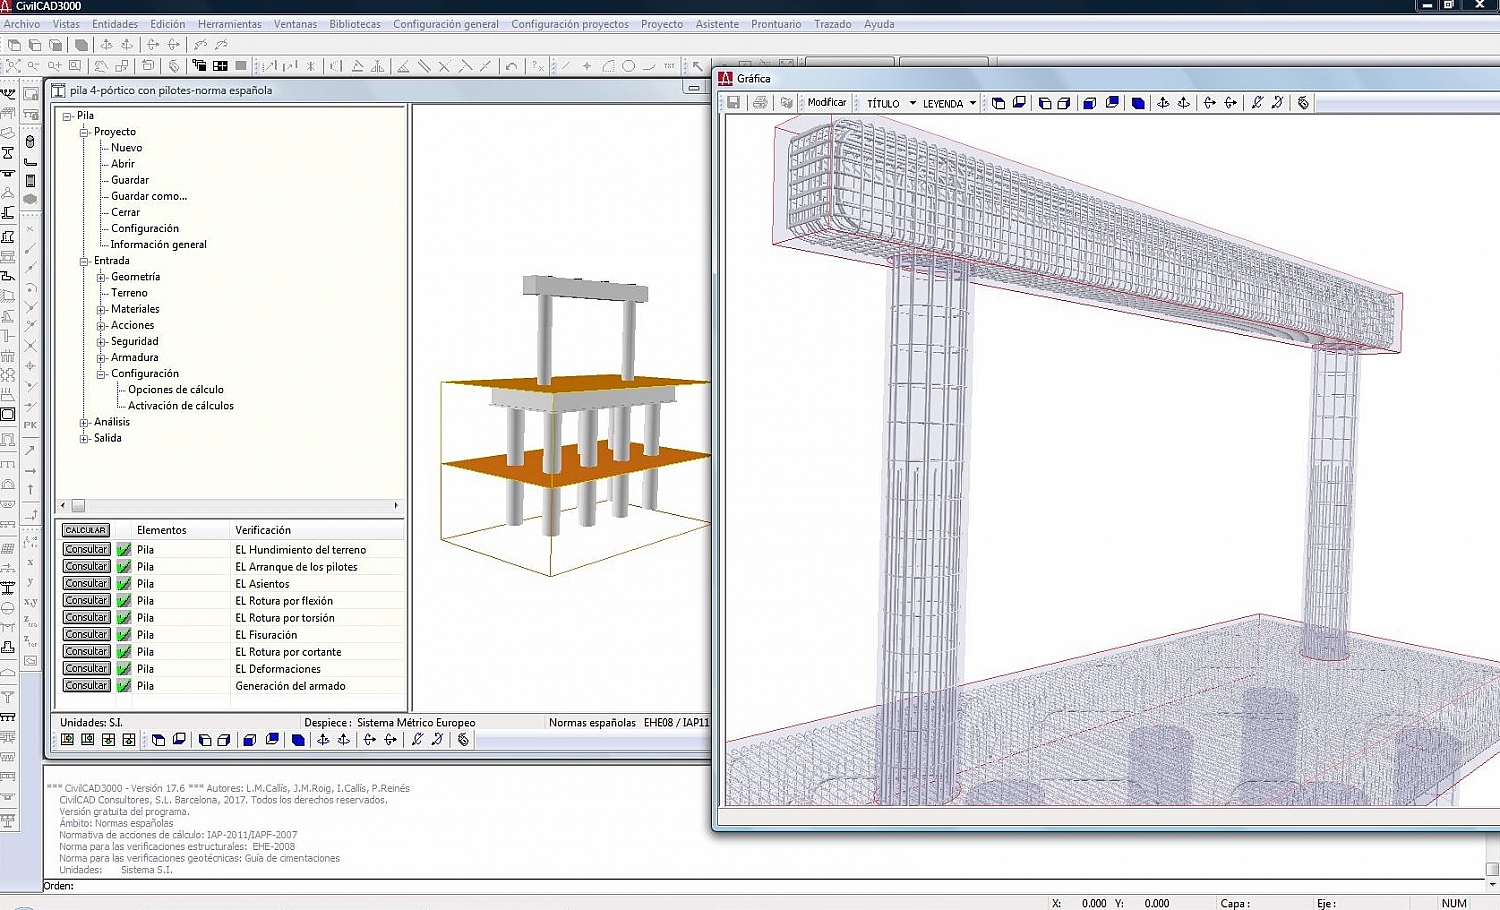
Task: Open the Trazado menu
Action: (832, 24)
